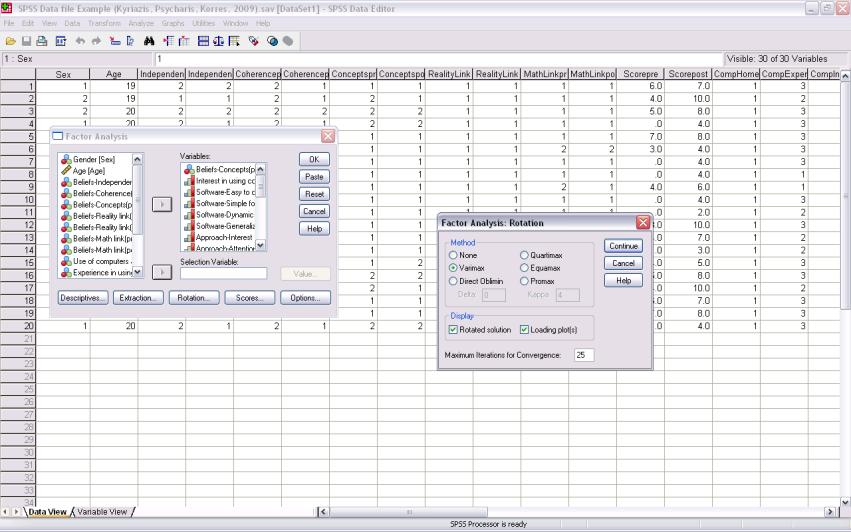Click scroll-down arrow of Variables list

[261, 245]
